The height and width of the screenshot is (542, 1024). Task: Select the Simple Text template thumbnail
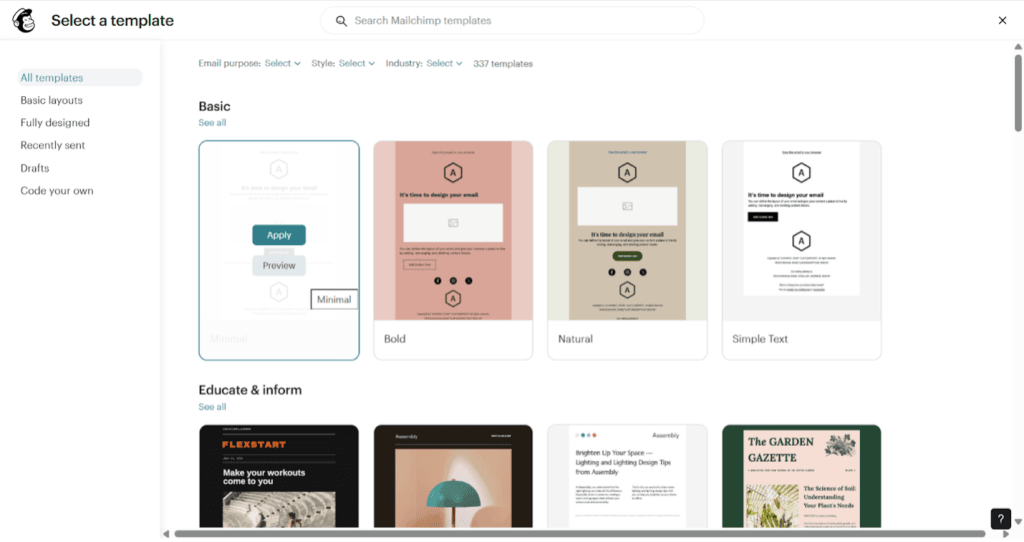[802, 231]
